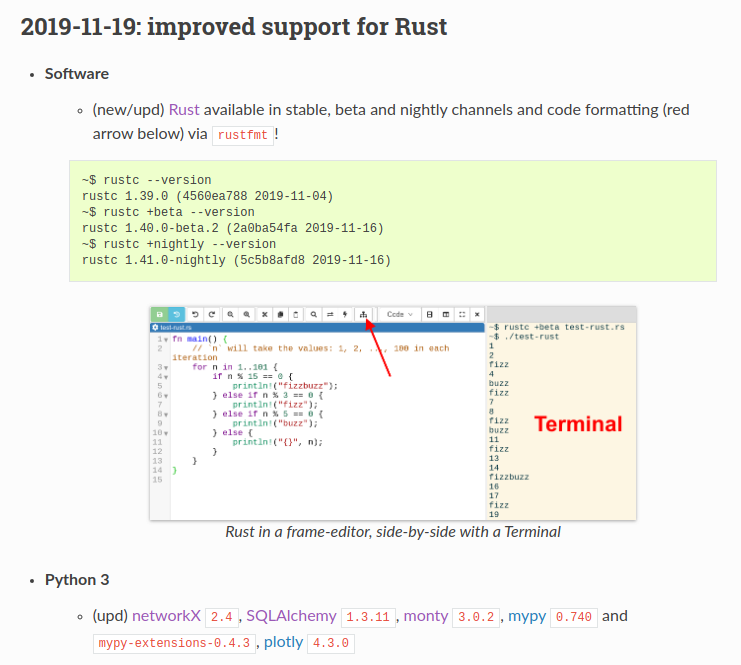Click the Redo arrow in editor toolbar
The width and height of the screenshot is (741, 665).
coord(212,314)
